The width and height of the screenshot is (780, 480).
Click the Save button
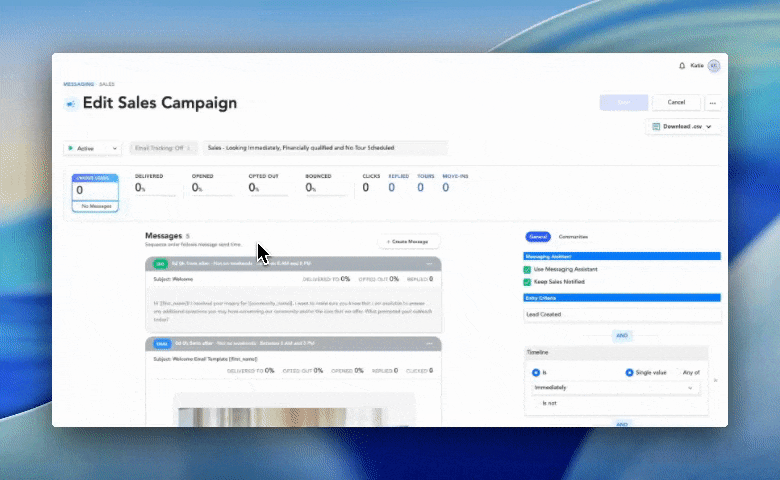pos(624,102)
